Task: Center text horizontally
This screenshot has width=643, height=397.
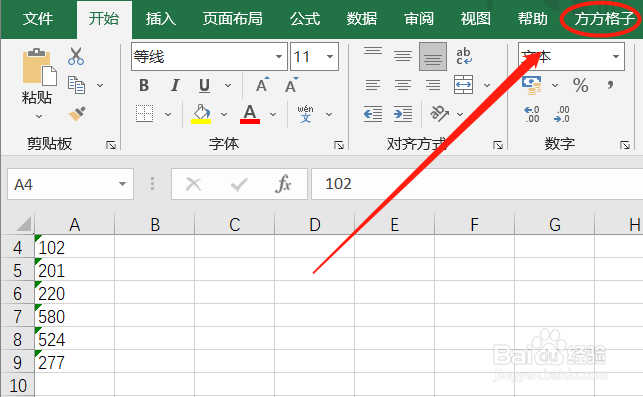Action: pyautogui.click(x=403, y=85)
